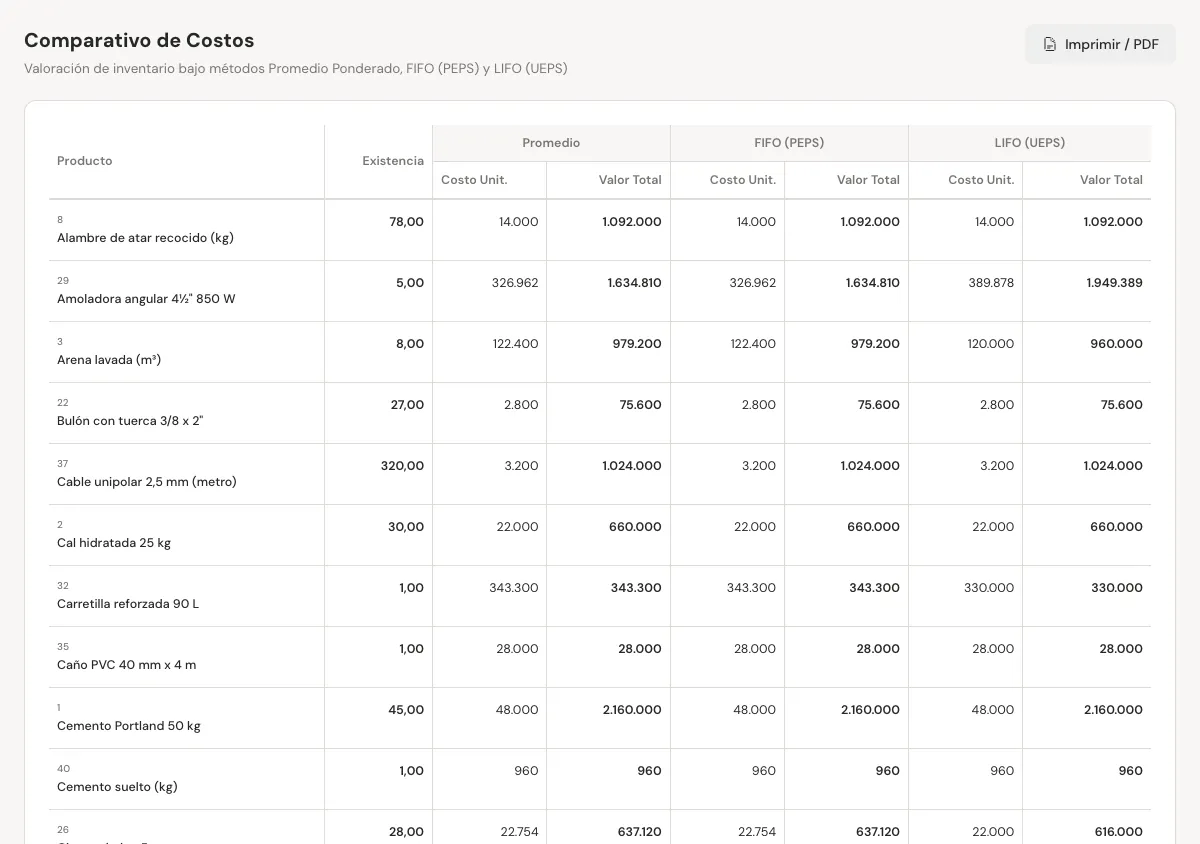Click Promedio unit cost 343.300 for Carretilla reforzada
This screenshot has width=1200, height=844.
click(x=514, y=588)
